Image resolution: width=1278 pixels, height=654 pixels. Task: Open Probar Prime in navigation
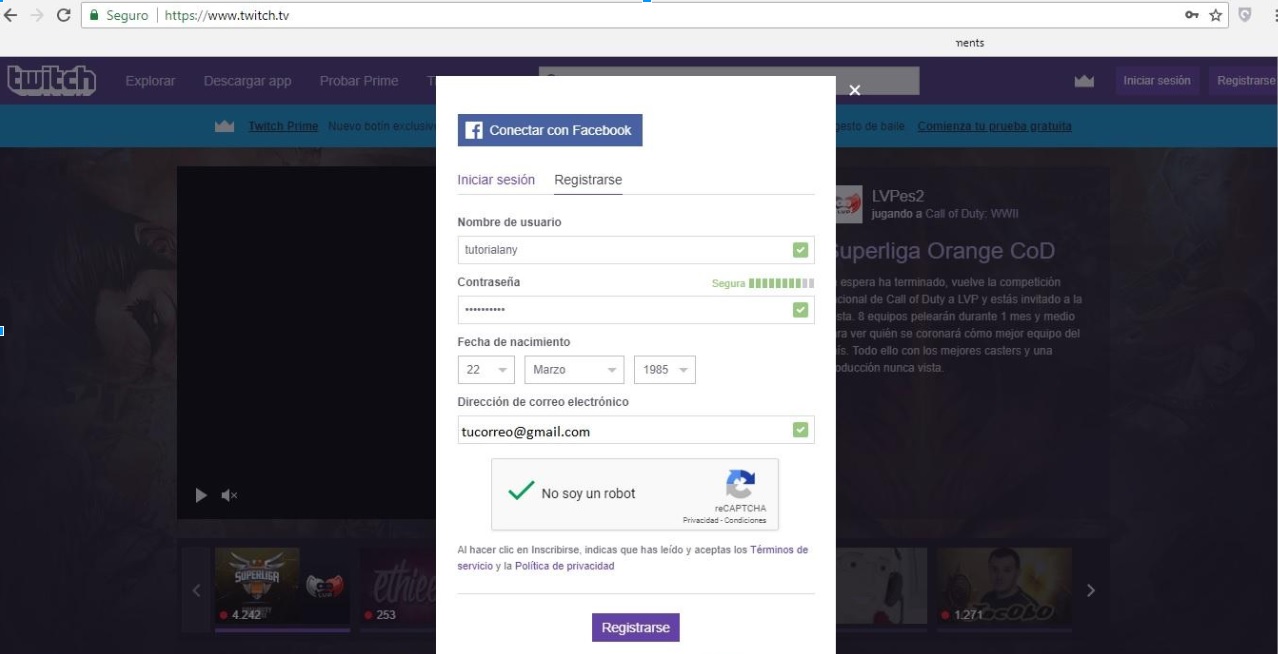click(x=359, y=81)
